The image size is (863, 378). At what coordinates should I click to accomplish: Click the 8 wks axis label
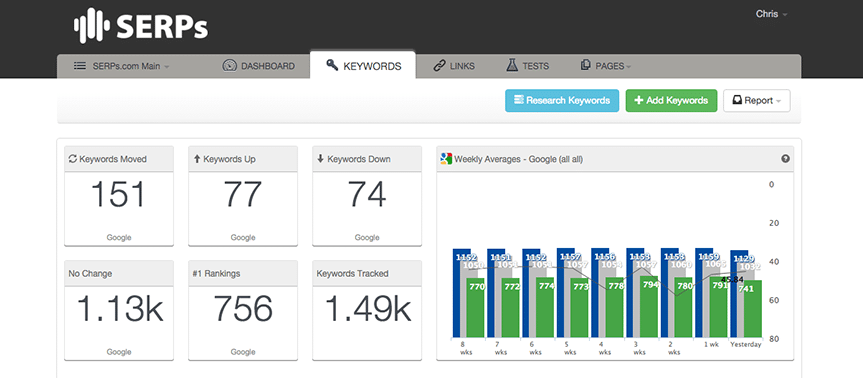coord(466,348)
